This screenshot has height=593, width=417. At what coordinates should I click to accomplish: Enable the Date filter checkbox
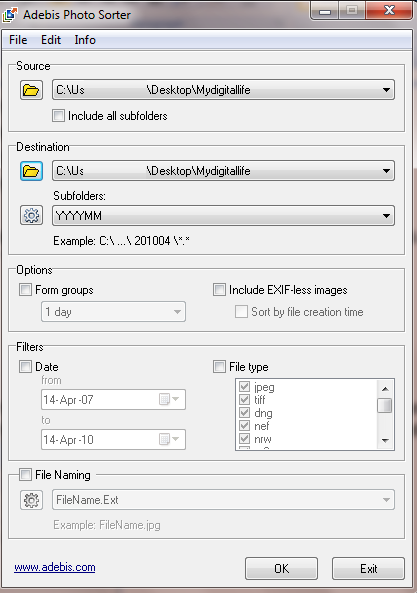(x=25, y=366)
